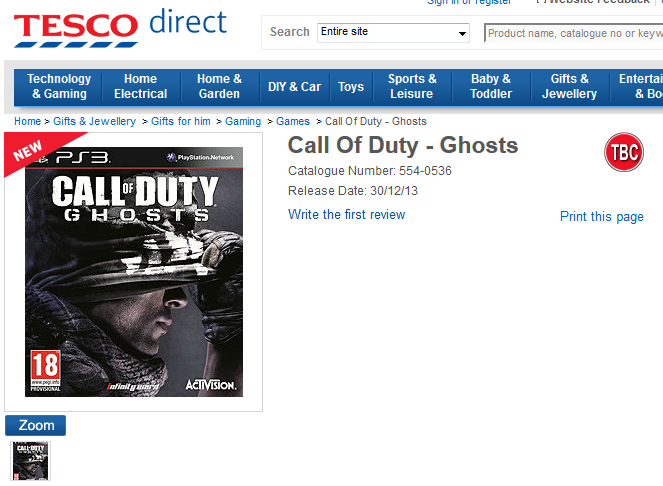Focus the product name search field
663x486 pixels.
pos(573,33)
